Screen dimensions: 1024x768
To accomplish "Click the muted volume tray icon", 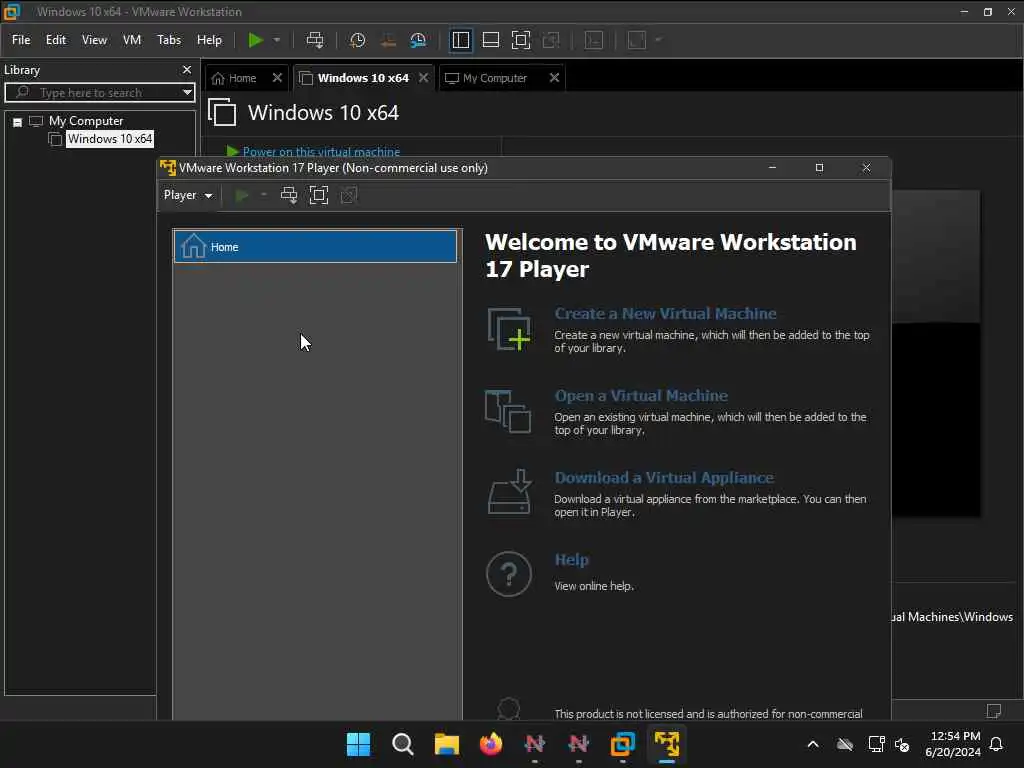I will pyautogui.click(x=902, y=744).
